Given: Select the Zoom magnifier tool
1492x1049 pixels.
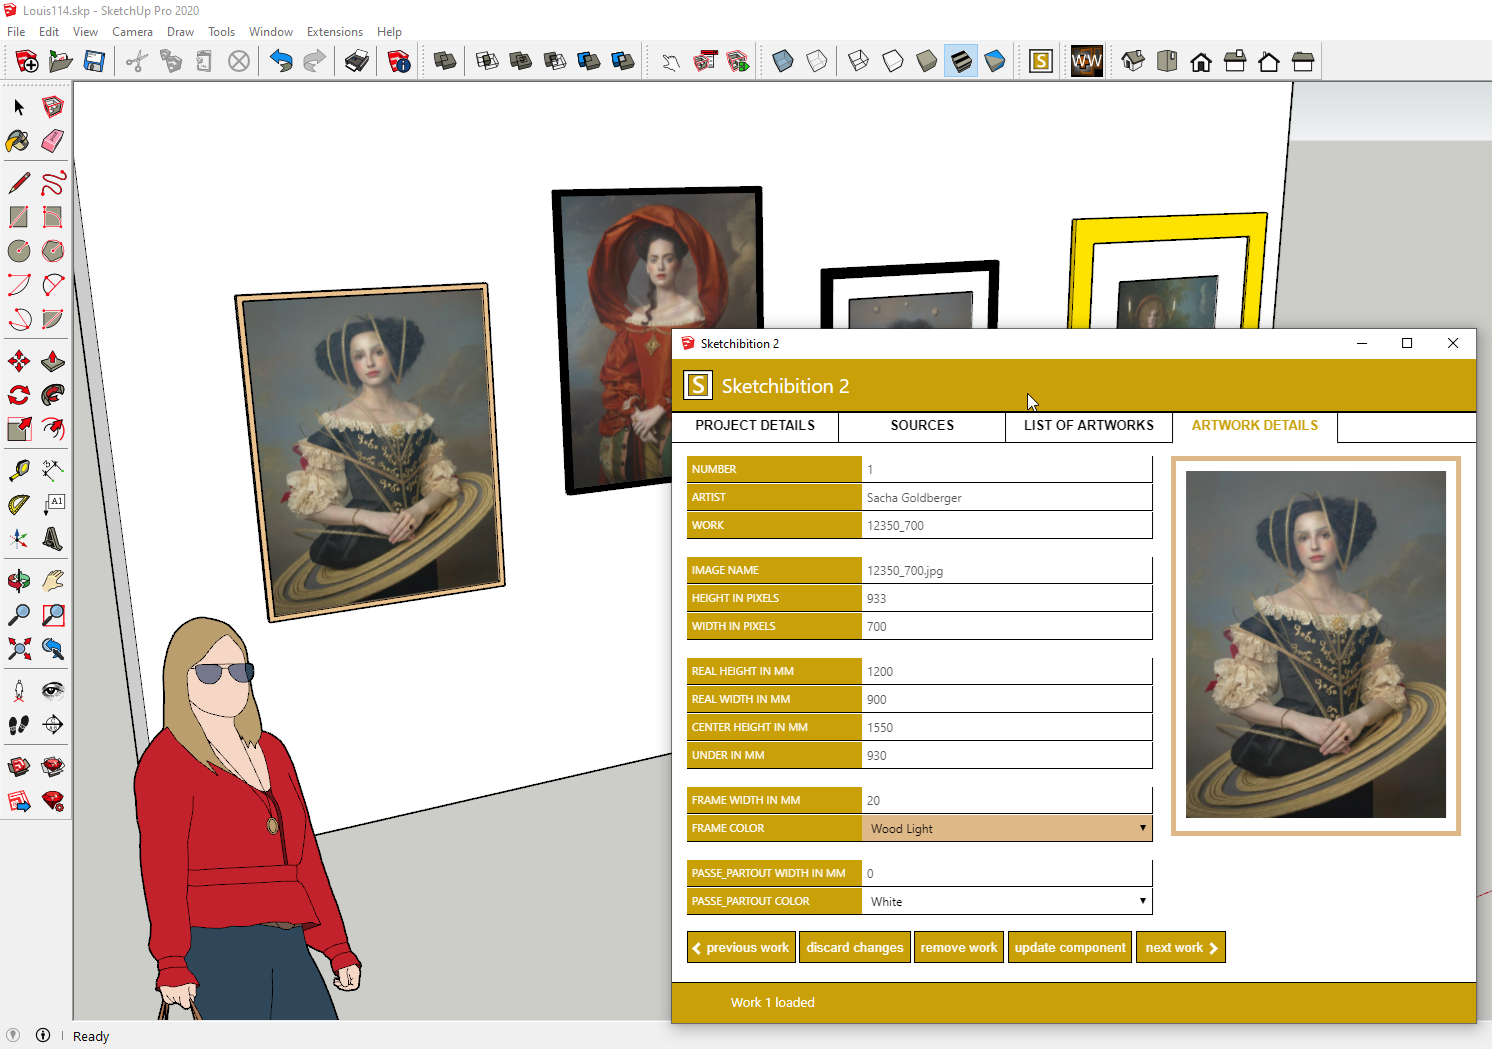Looking at the screenshot, I should coord(19,615).
